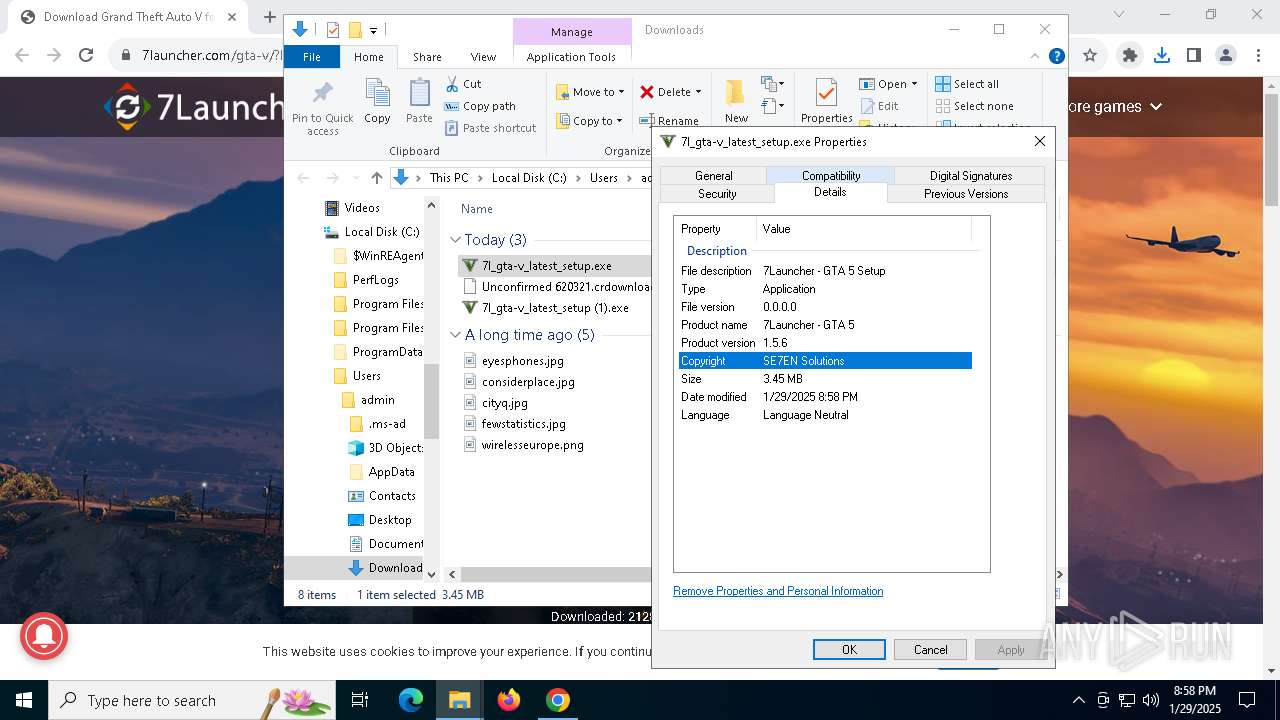Open Chrome profile avatar icon
The image size is (1280, 720).
click(x=1225, y=56)
